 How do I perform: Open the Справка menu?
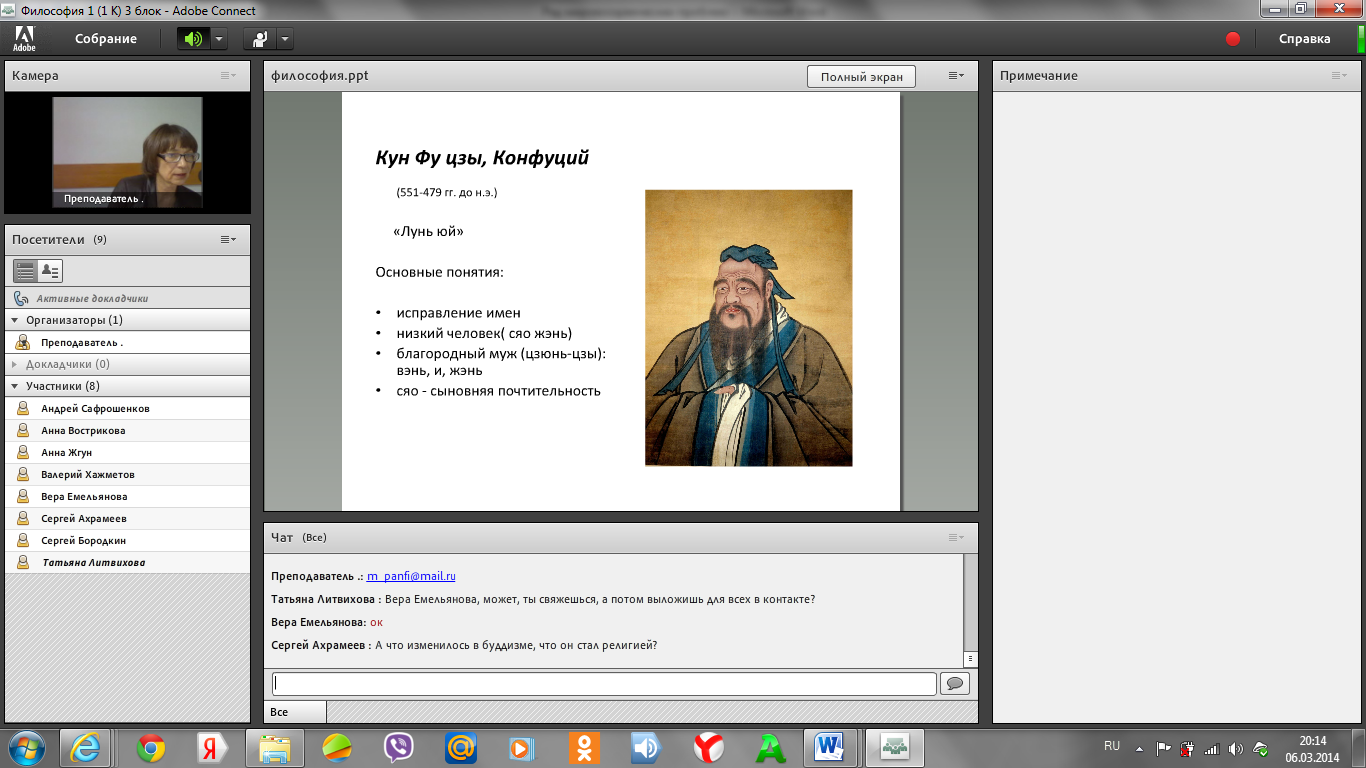tap(1305, 39)
